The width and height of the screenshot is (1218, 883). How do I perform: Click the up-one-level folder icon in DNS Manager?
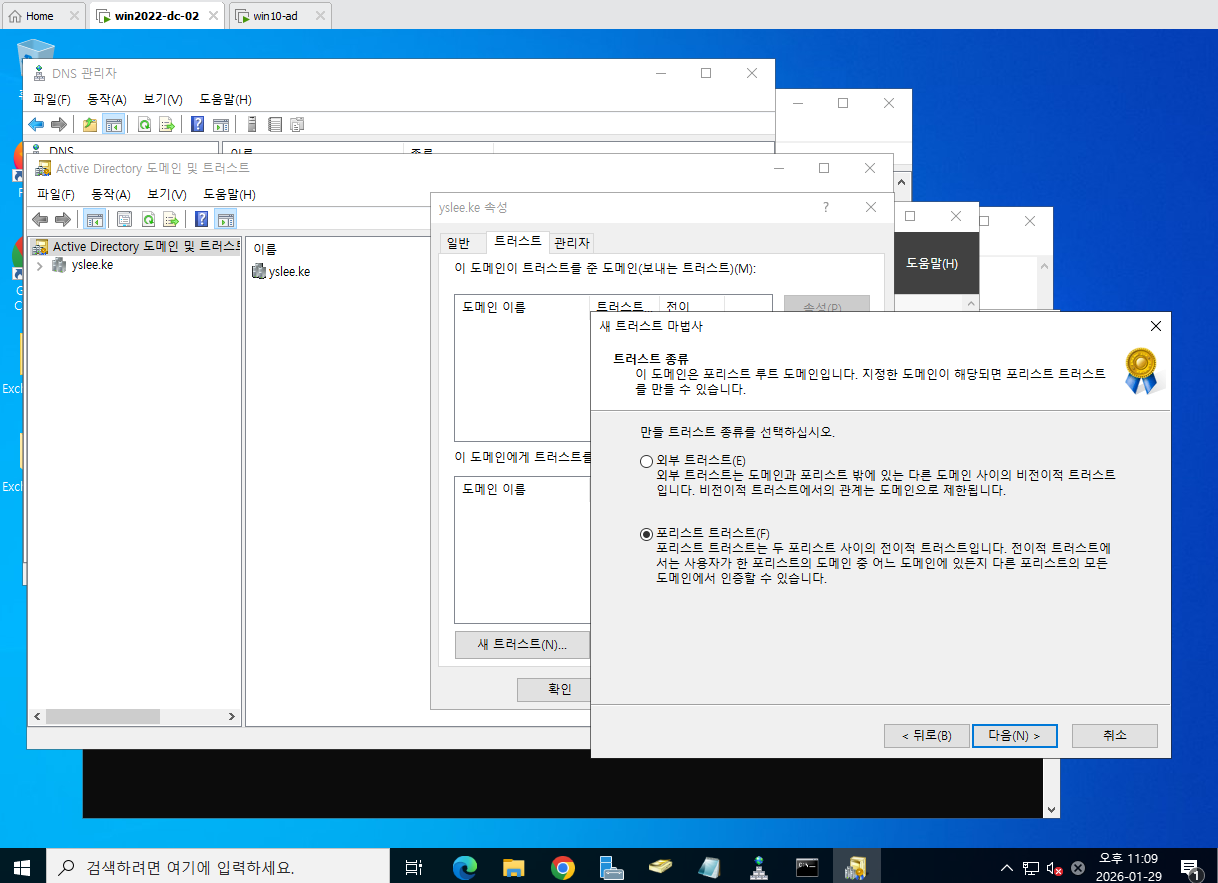(x=90, y=125)
